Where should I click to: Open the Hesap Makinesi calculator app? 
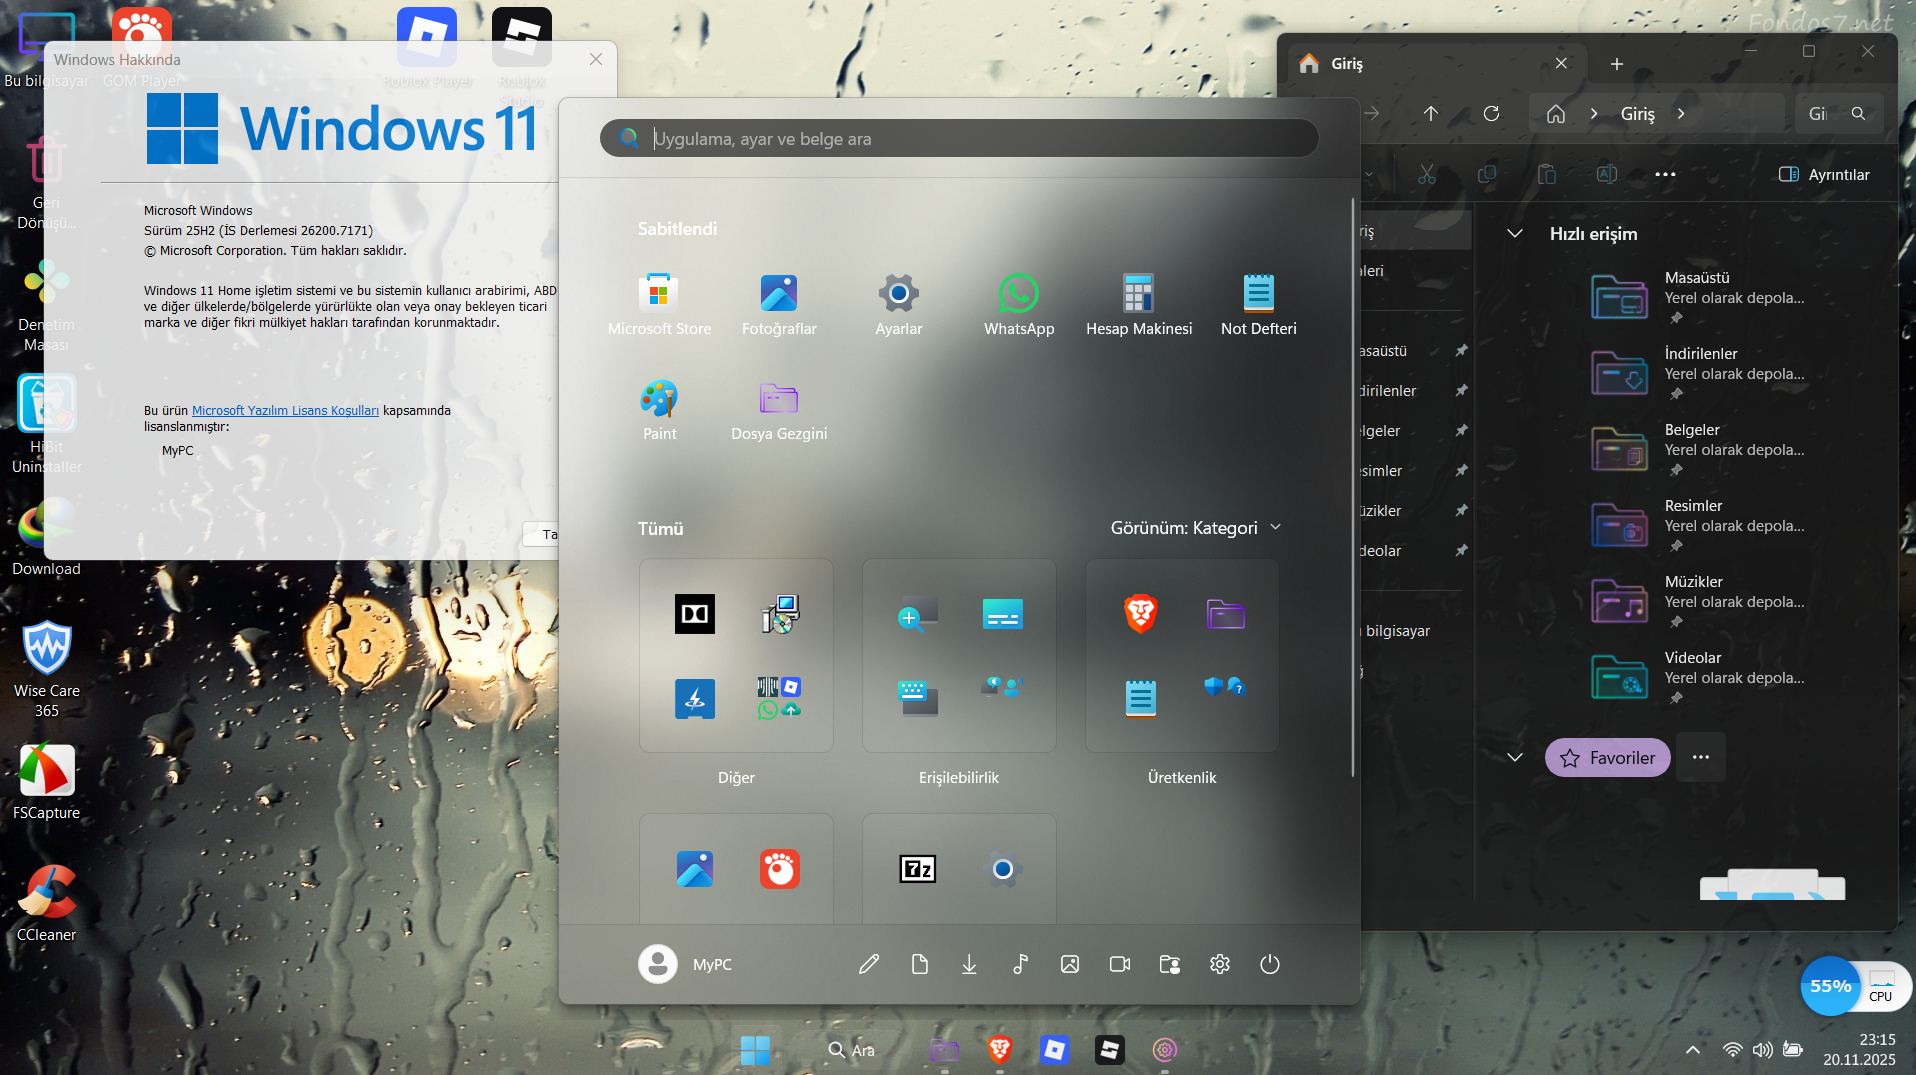coord(1139,305)
